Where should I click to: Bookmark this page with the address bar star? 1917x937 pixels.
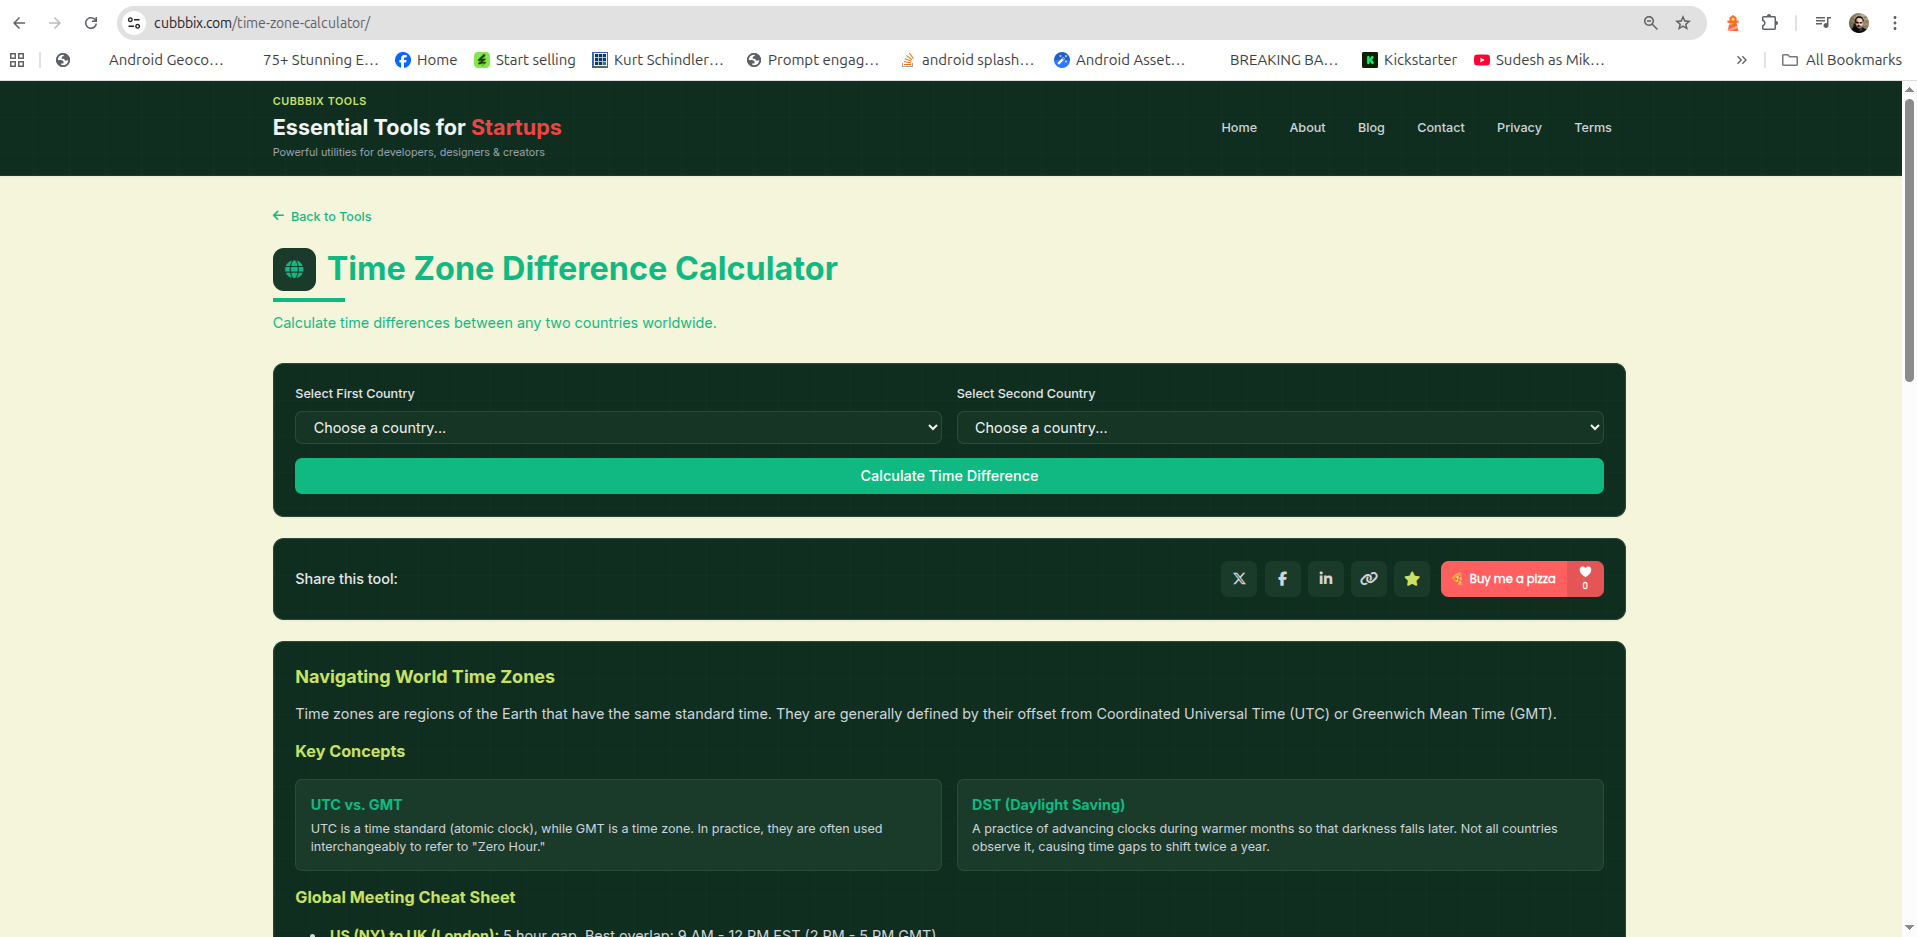[x=1683, y=22]
